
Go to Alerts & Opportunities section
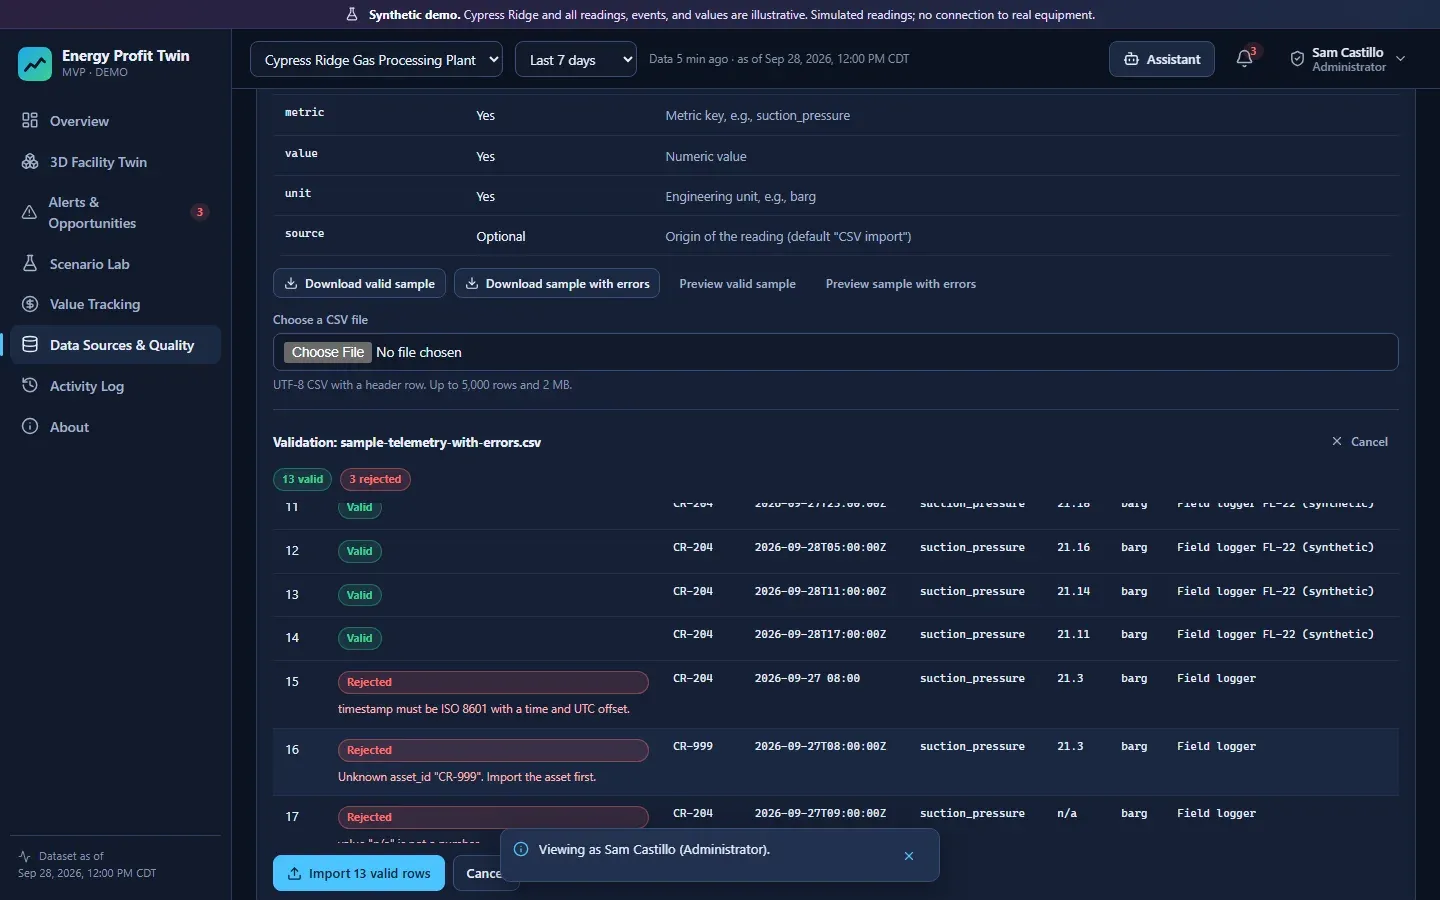(x=115, y=213)
